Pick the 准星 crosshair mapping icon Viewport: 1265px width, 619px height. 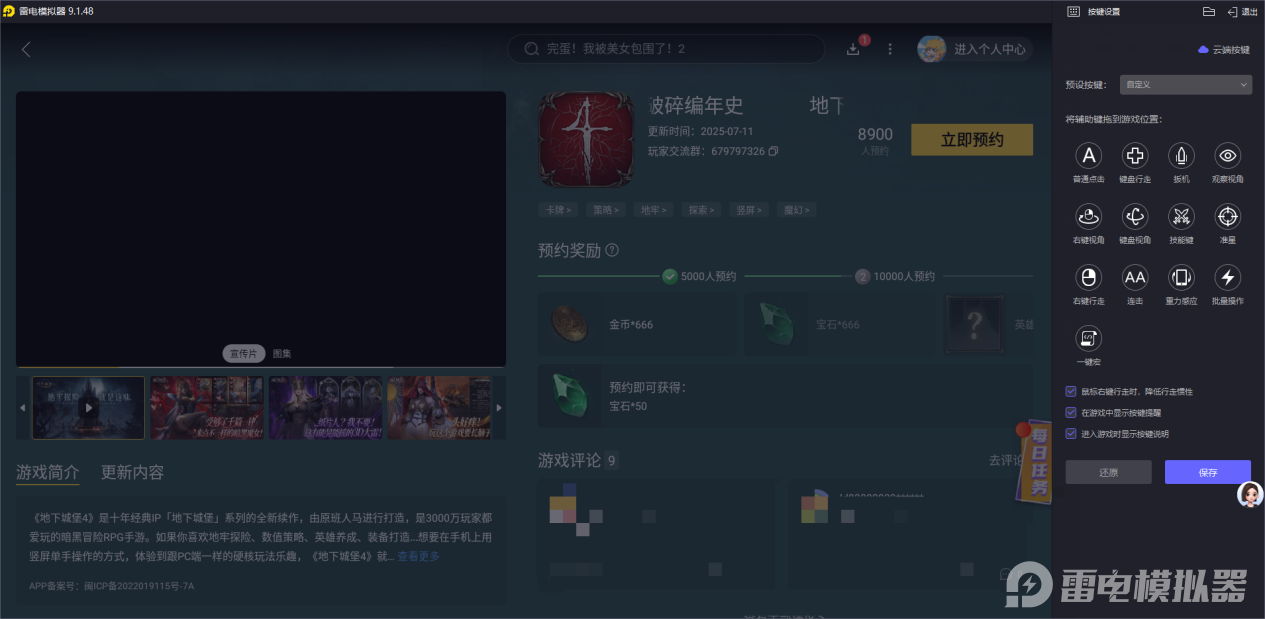1227,216
